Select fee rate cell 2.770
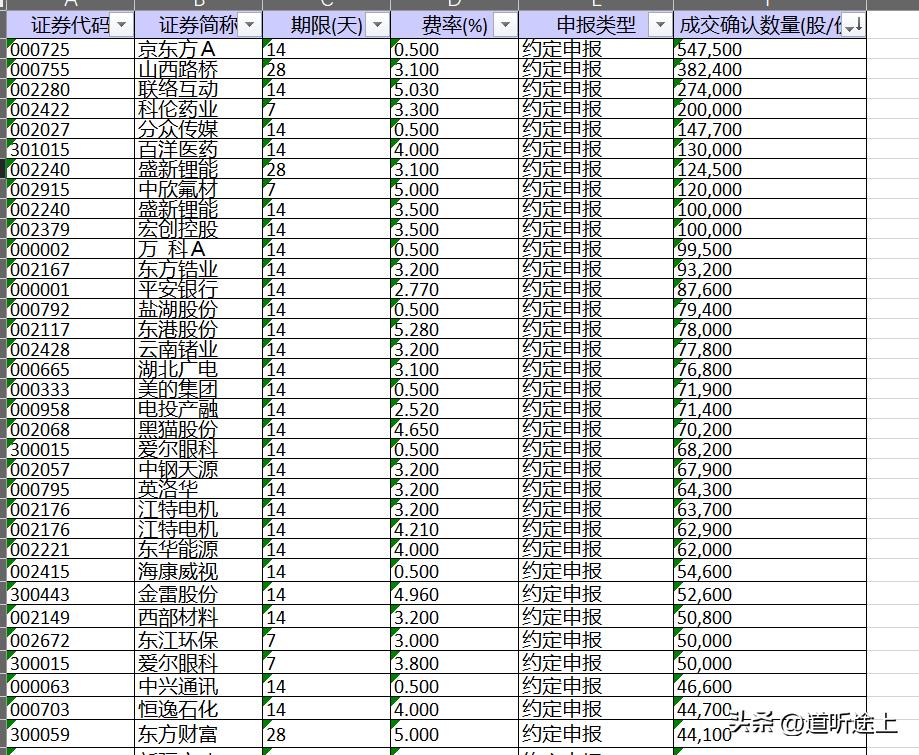The width and height of the screenshot is (919, 755). tap(454, 289)
